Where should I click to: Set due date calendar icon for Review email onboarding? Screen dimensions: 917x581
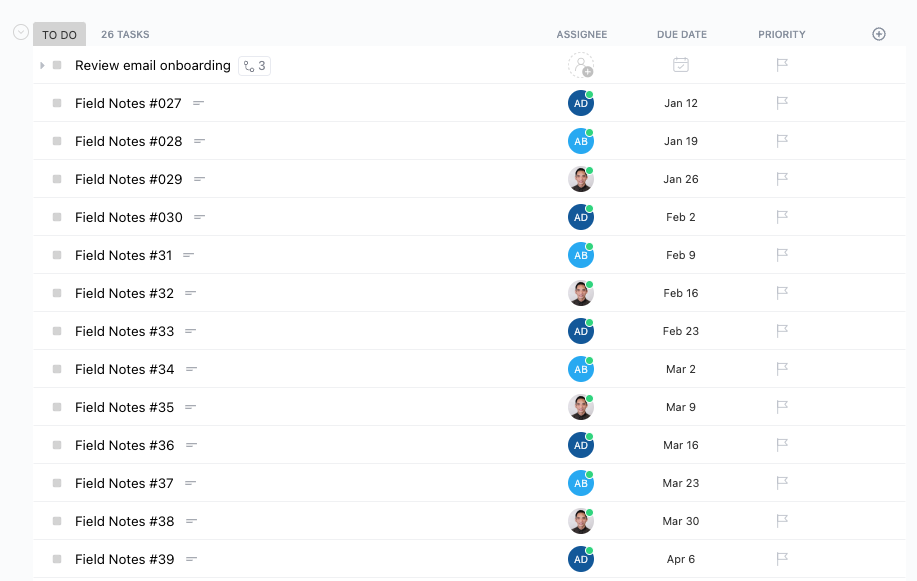coord(681,64)
